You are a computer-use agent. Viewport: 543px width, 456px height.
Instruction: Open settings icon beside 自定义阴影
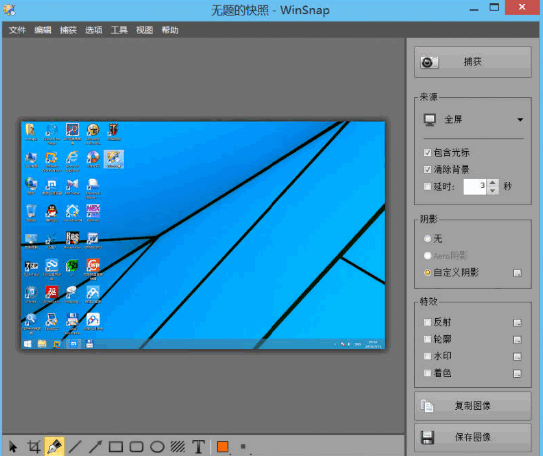pyautogui.click(x=517, y=273)
